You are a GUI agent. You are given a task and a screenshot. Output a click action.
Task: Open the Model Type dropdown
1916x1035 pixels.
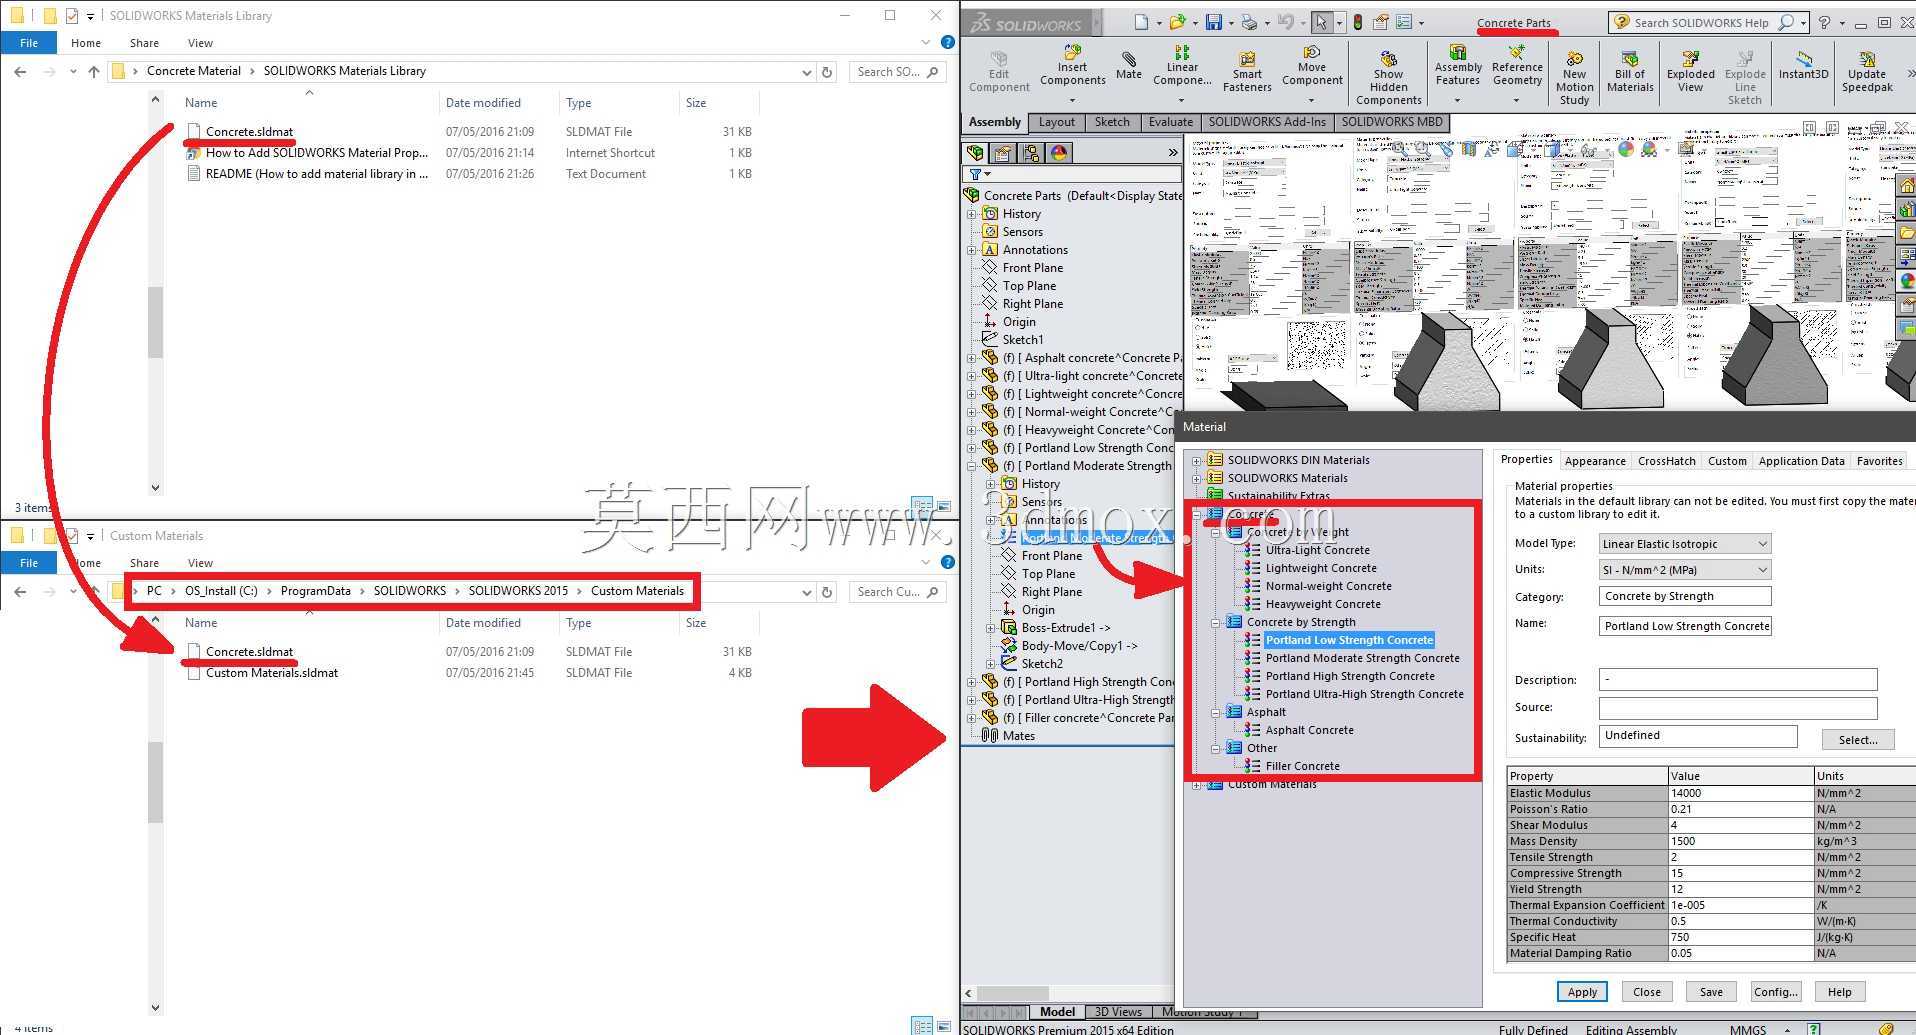click(1684, 544)
